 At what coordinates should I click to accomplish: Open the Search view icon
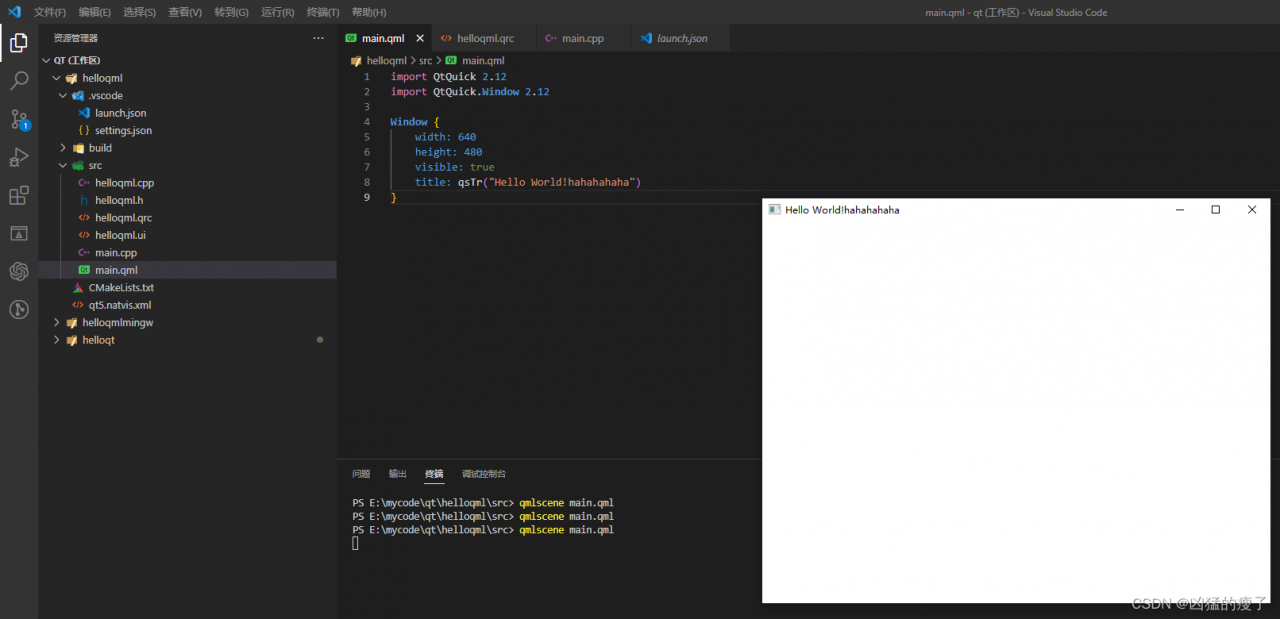[x=18, y=81]
